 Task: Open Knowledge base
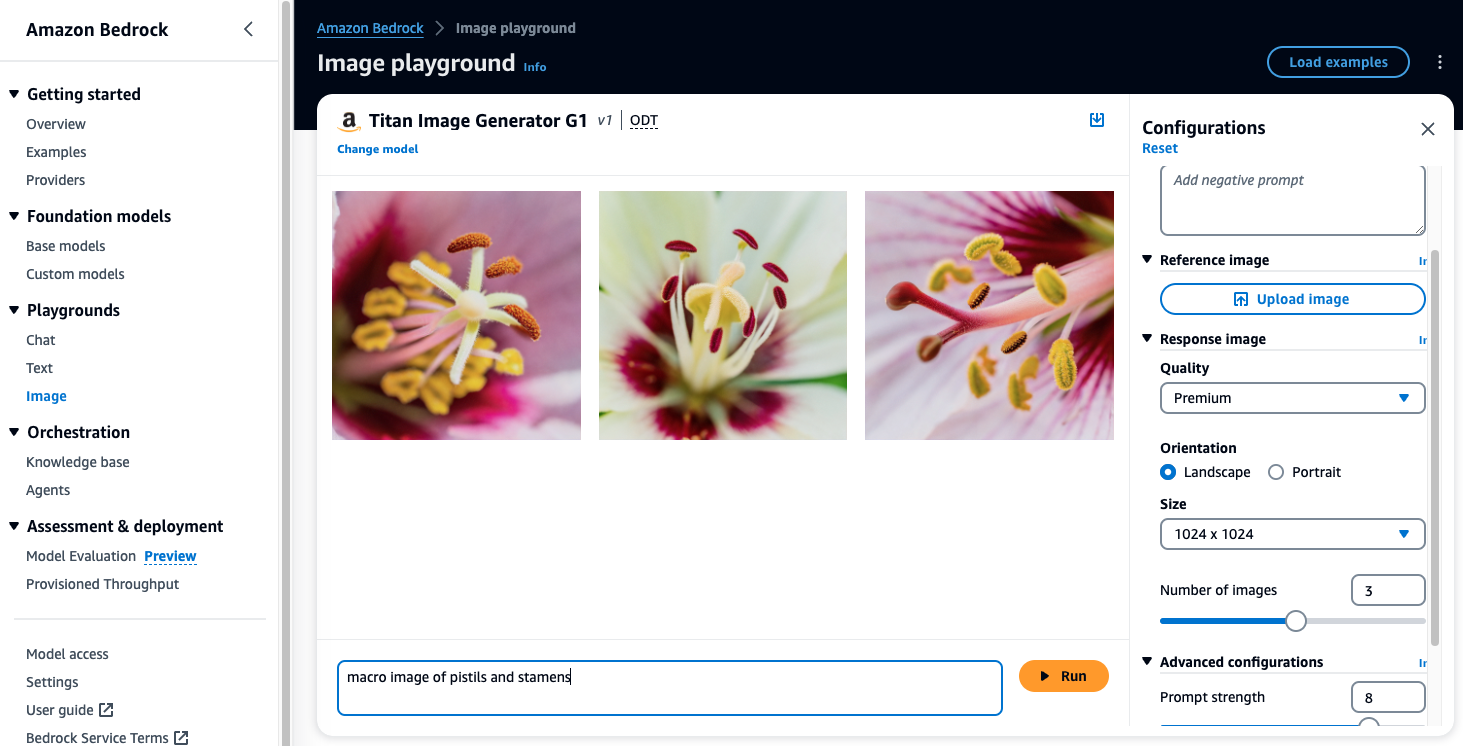[78, 462]
